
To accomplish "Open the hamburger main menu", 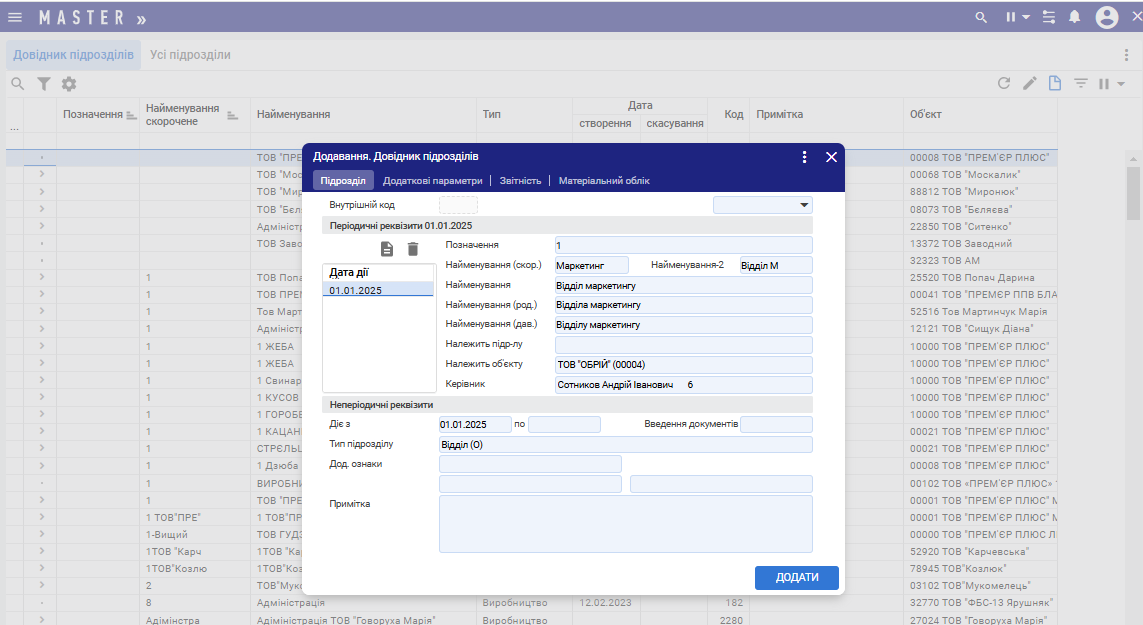I will (x=15, y=17).
